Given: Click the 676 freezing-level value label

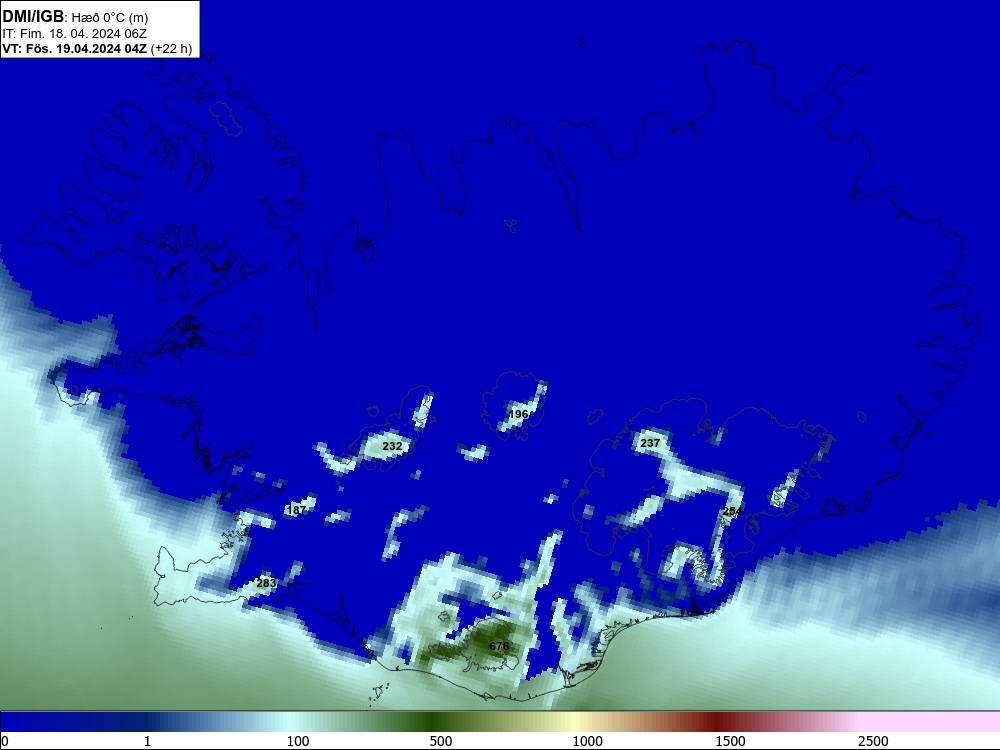Looking at the screenshot, I should coord(499,646).
